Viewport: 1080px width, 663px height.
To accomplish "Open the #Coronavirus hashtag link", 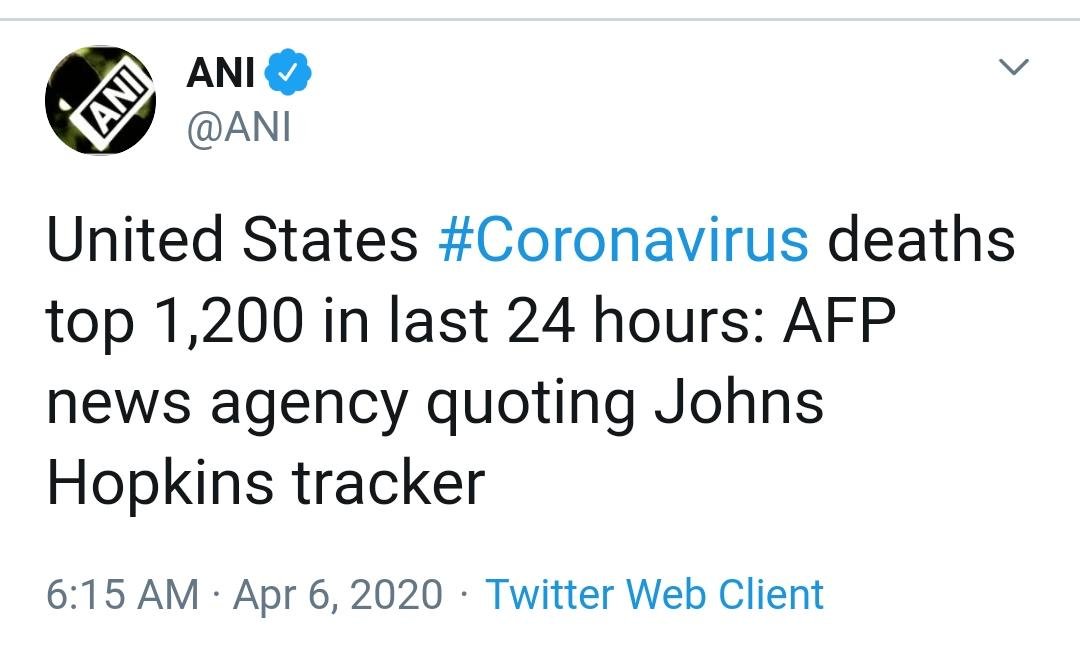I will (623, 242).
